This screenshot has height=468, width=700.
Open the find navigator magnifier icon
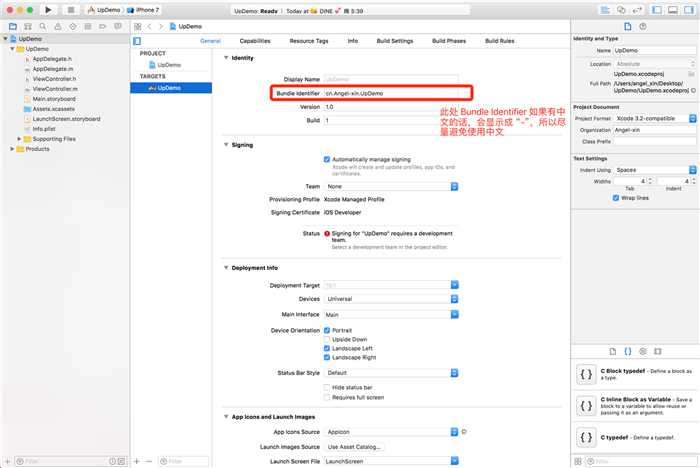tap(43, 27)
